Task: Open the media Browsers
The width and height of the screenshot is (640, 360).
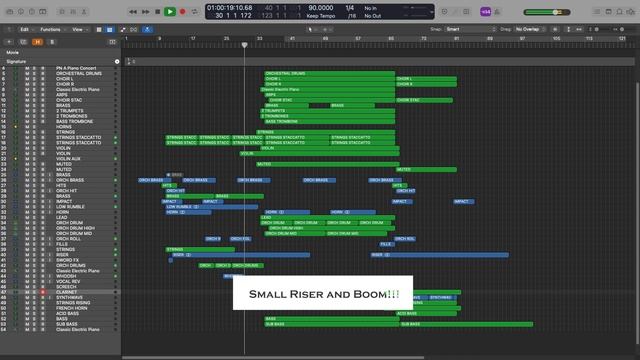Action: [631, 12]
